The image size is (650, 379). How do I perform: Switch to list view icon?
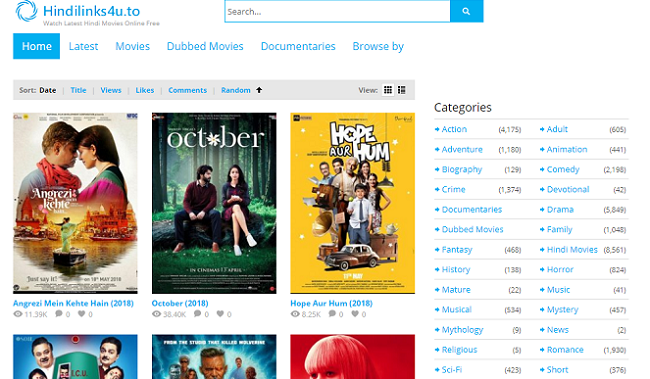click(x=402, y=90)
